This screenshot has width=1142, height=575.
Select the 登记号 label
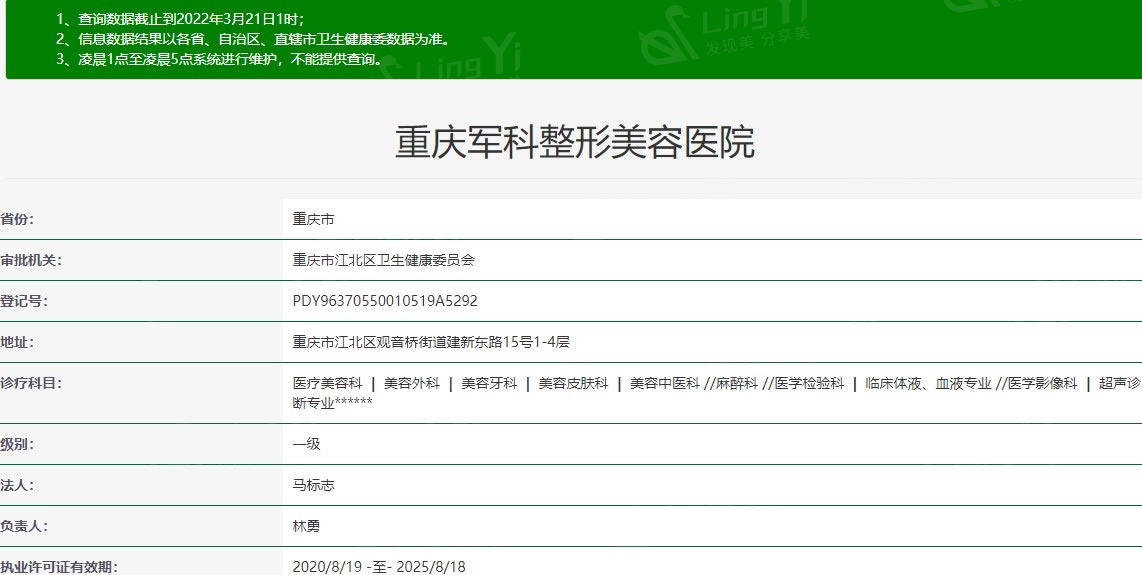coord(24,301)
